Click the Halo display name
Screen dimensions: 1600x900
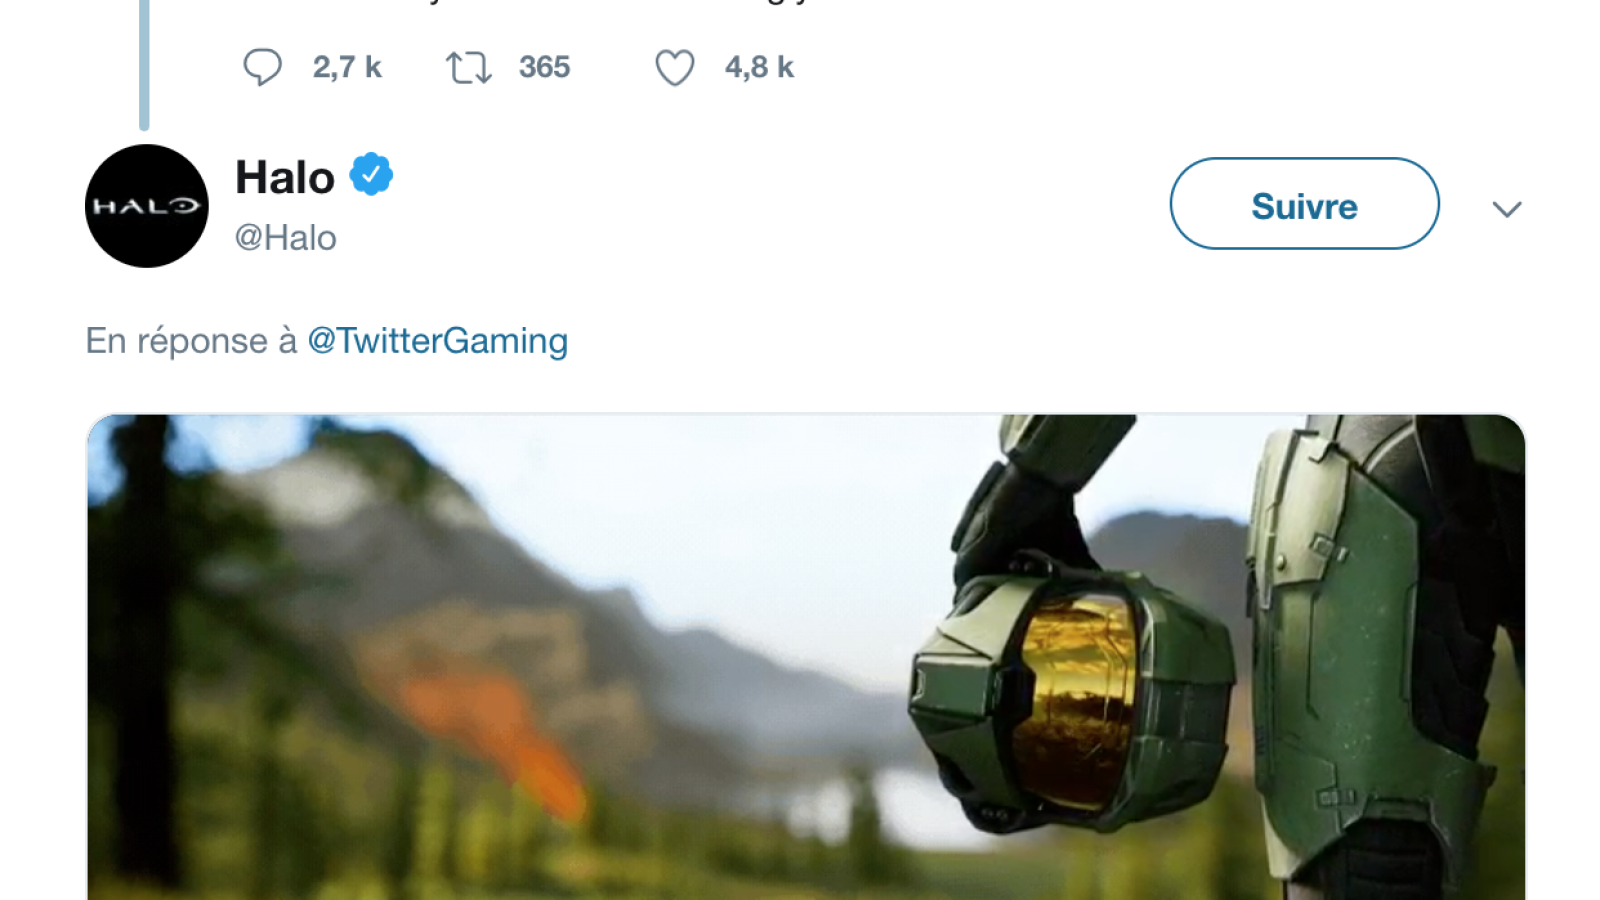[x=285, y=178]
